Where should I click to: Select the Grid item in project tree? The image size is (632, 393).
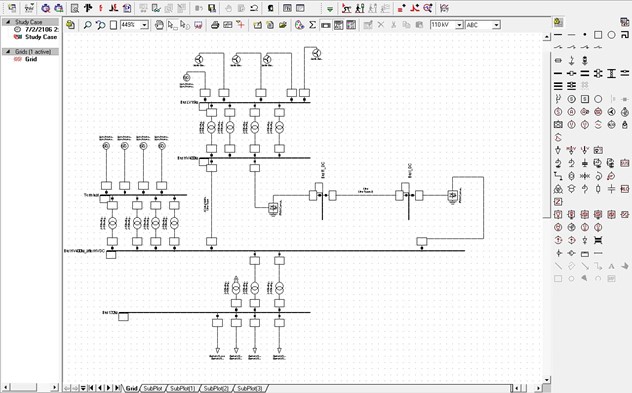(x=31, y=59)
